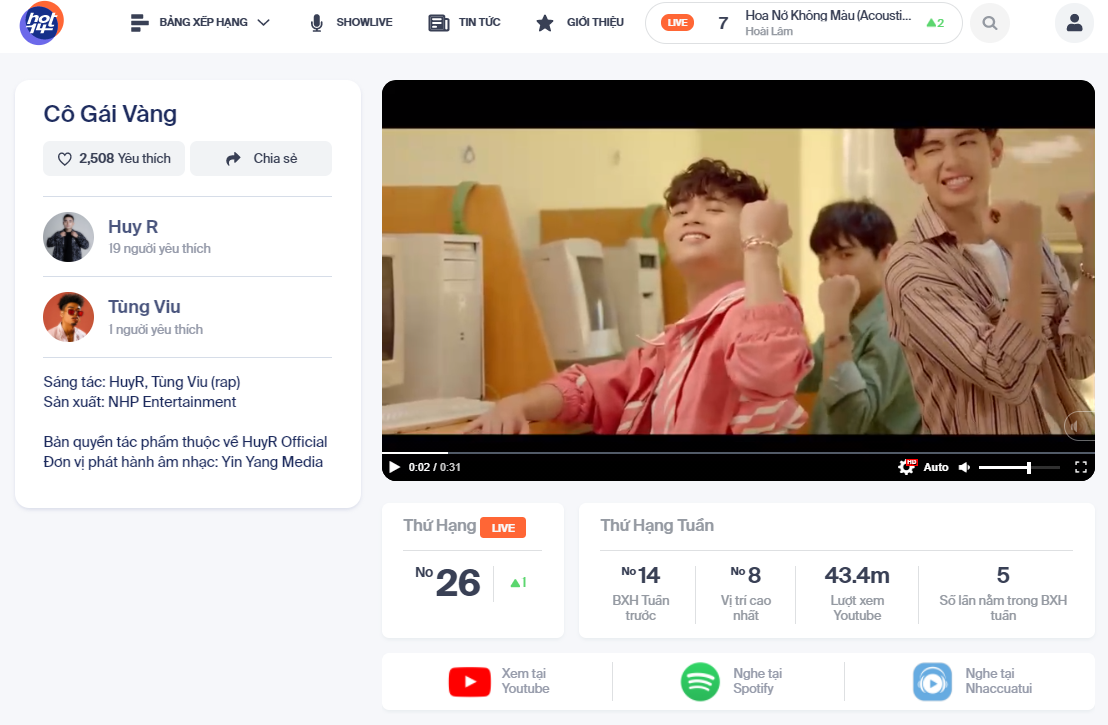The width and height of the screenshot is (1108, 725).
Task: Toggle HD quality in the player
Action: tap(907, 466)
